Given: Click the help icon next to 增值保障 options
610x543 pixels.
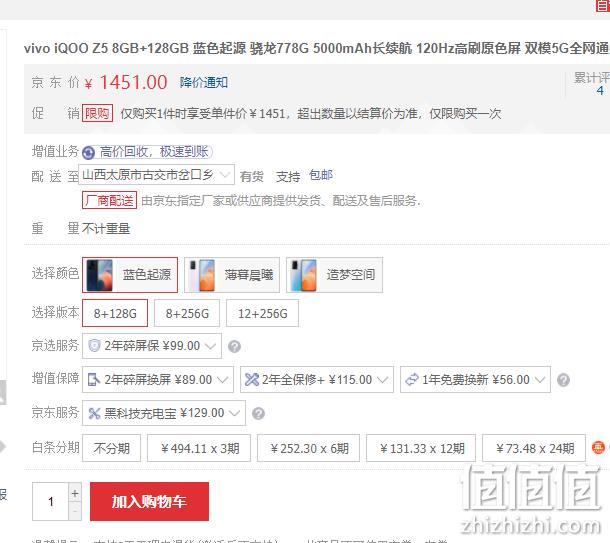Looking at the screenshot, I should 563,380.
